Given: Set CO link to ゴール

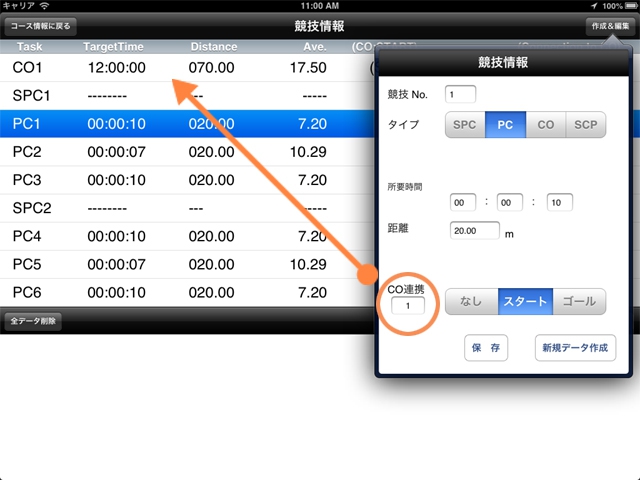Looking at the screenshot, I should pos(580,300).
